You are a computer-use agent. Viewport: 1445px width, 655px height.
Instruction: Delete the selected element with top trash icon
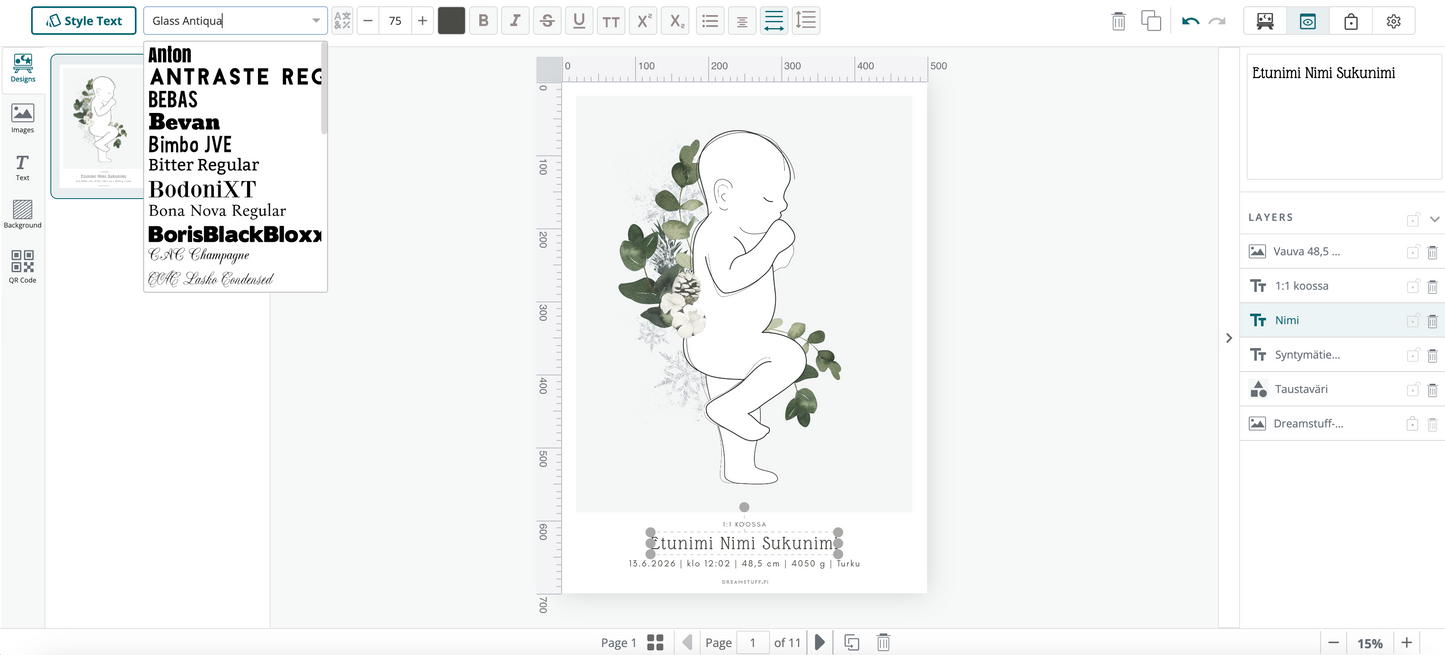tap(1119, 21)
